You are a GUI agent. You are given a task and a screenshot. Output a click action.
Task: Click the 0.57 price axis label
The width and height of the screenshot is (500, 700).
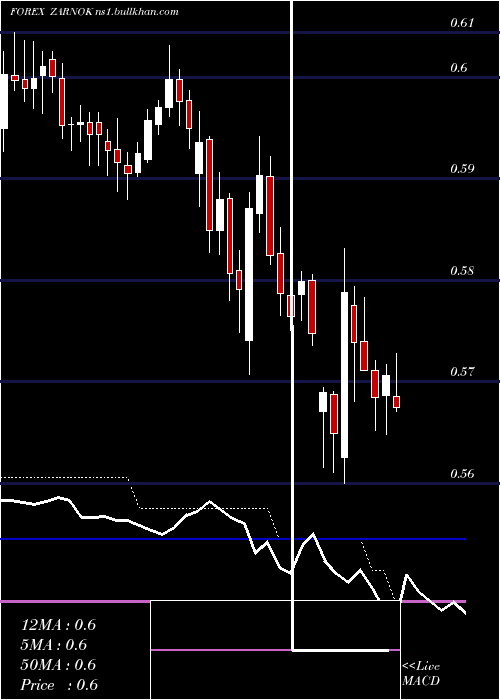click(x=462, y=371)
